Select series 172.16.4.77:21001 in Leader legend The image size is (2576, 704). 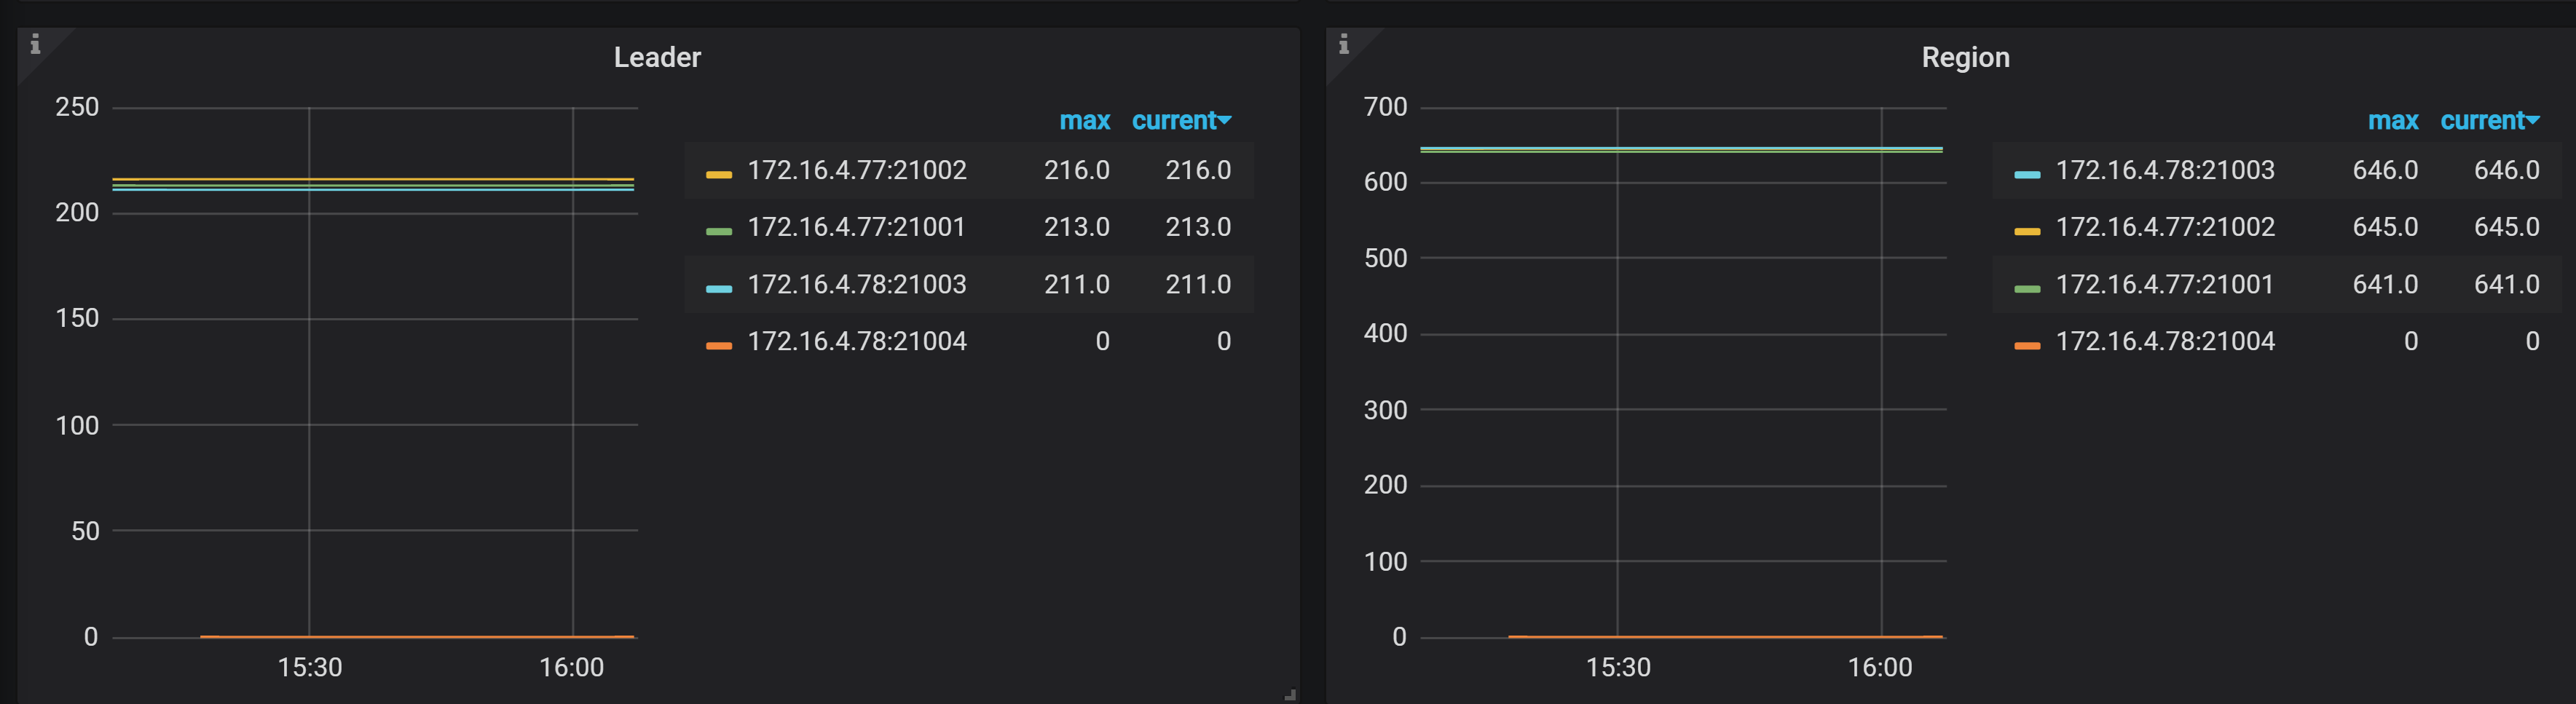click(856, 227)
